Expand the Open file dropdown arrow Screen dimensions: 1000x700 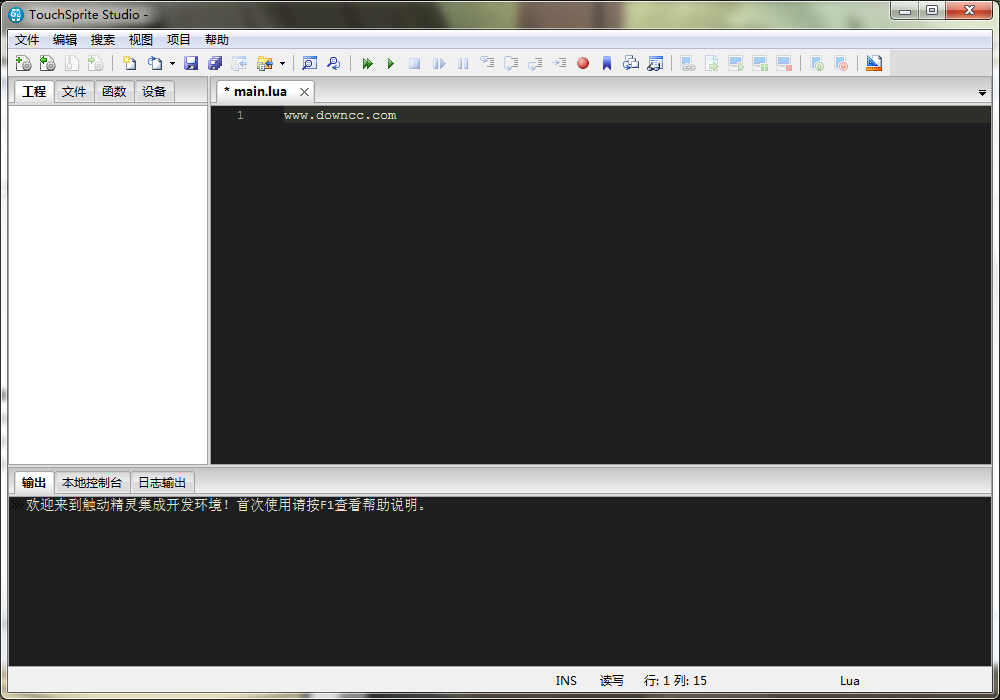click(172, 63)
